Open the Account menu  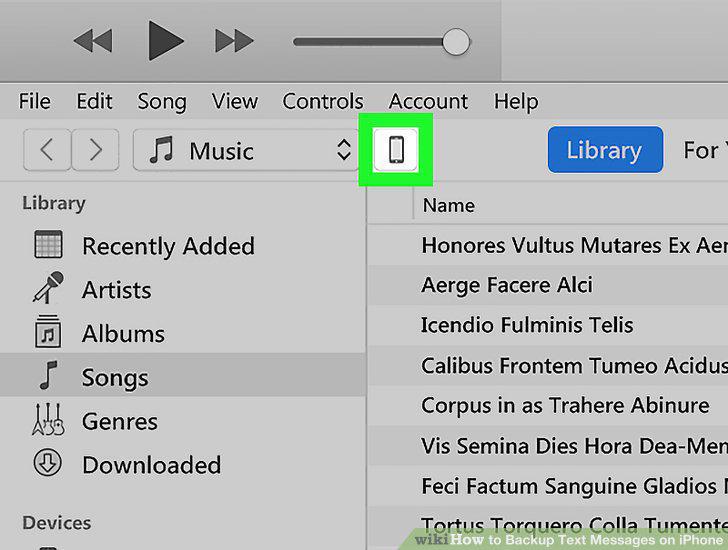coord(428,101)
